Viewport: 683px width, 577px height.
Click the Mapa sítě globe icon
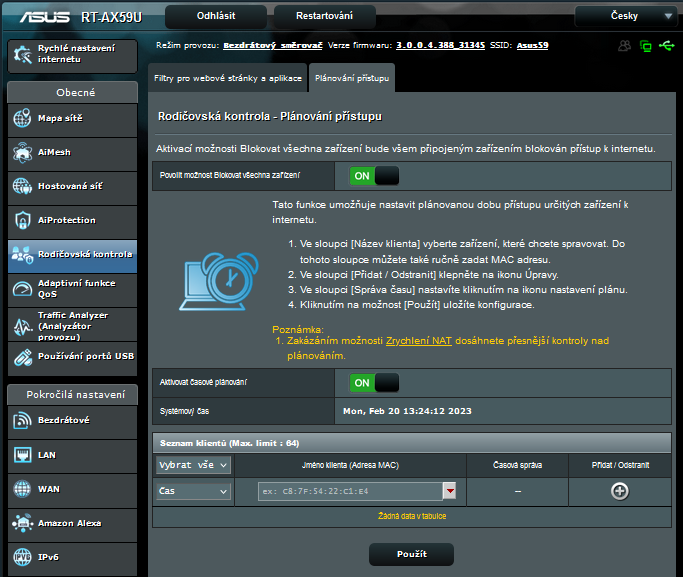tap(22, 119)
